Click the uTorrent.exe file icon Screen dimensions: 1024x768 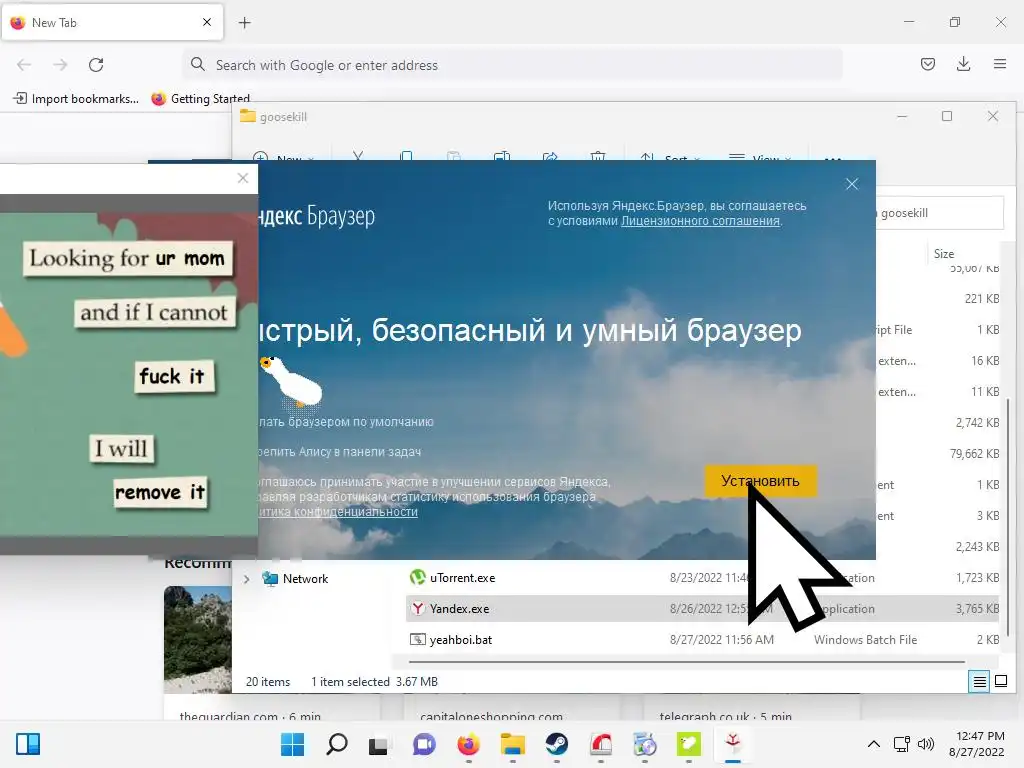tap(417, 577)
